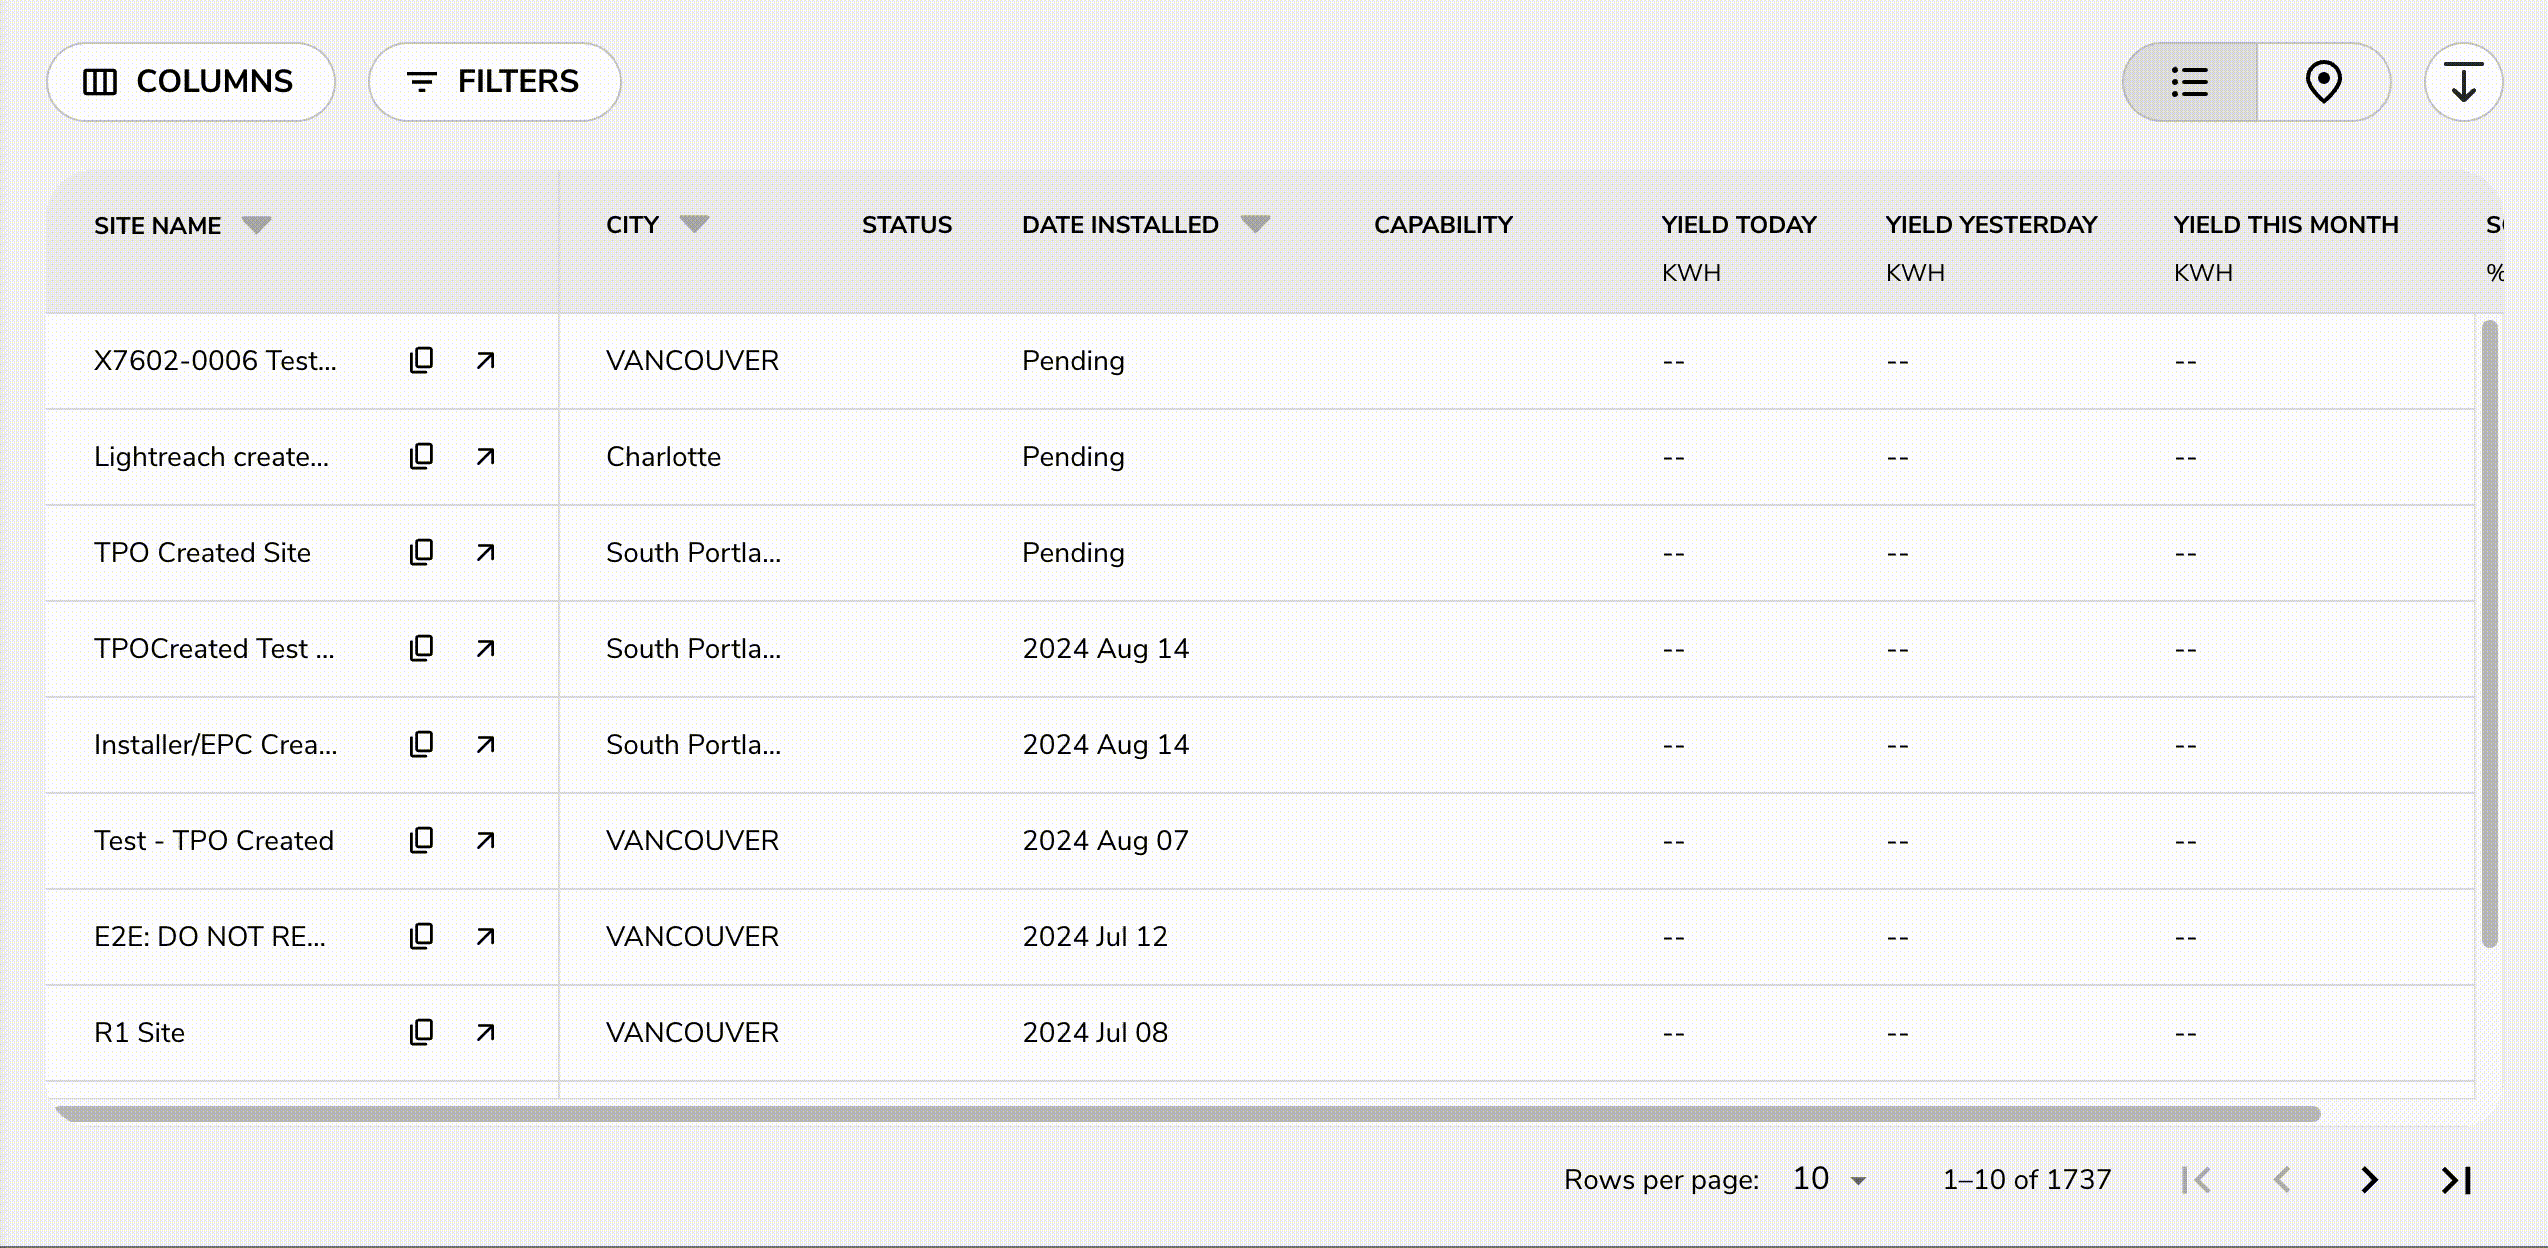Select the Installer/EPC Crea... site name
The width and height of the screenshot is (2548, 1248).
point(216,744)
